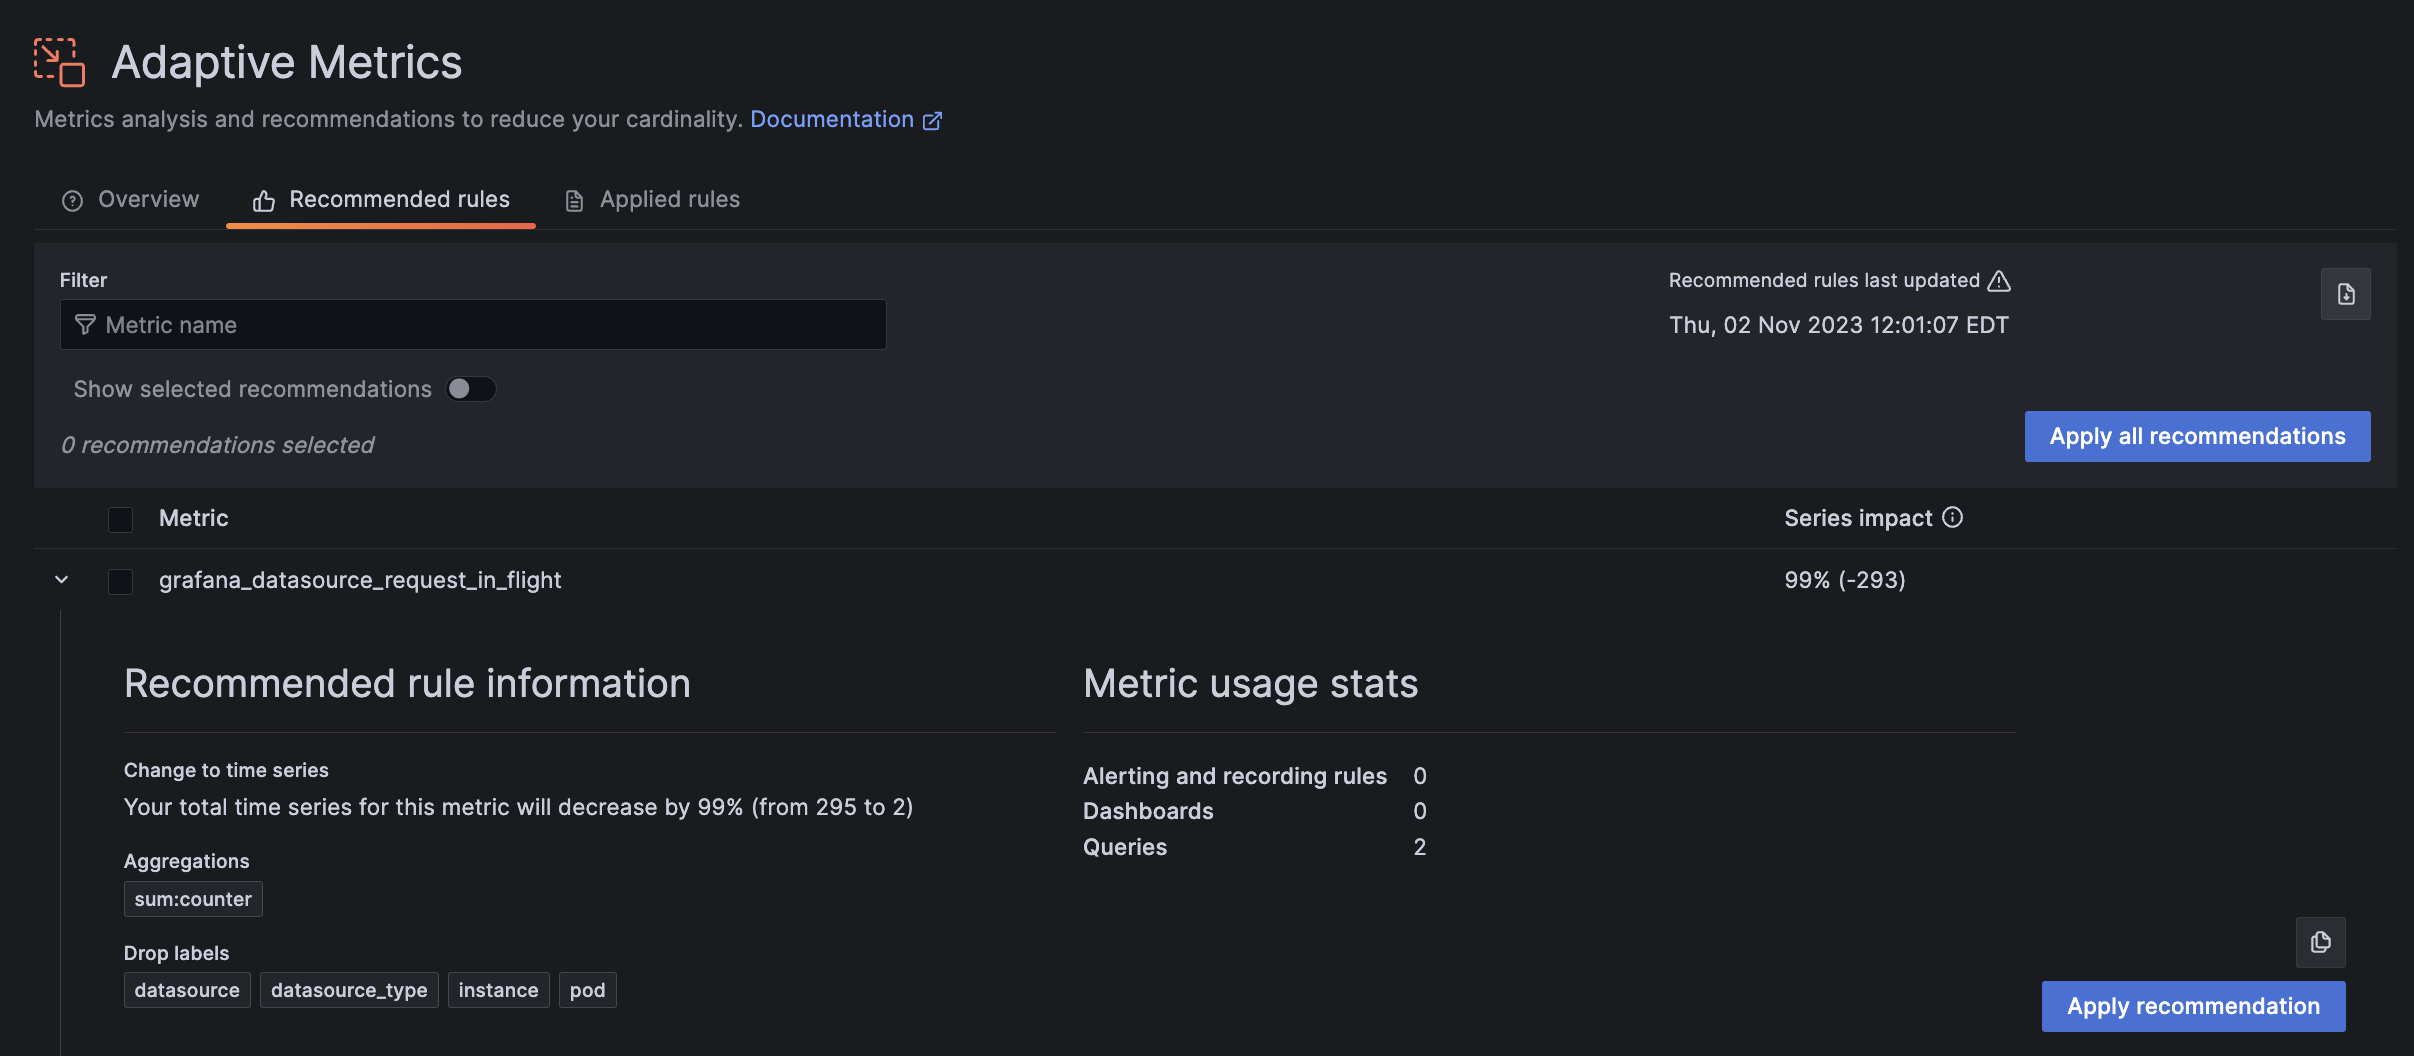Open the Documentation link

click(x=831, y=119)
